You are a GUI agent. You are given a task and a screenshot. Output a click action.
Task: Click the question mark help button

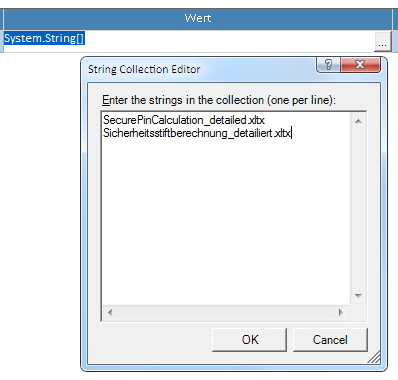click(328, 64)
